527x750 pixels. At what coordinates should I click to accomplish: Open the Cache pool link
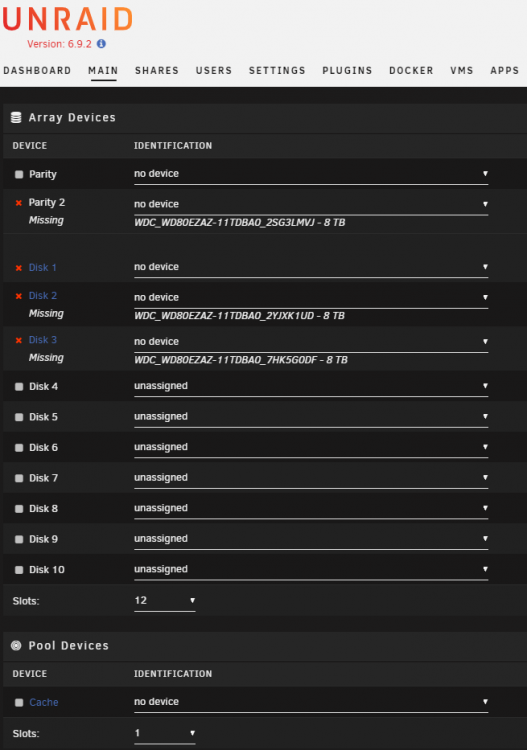pyautogui.click(x=44, y=702)
